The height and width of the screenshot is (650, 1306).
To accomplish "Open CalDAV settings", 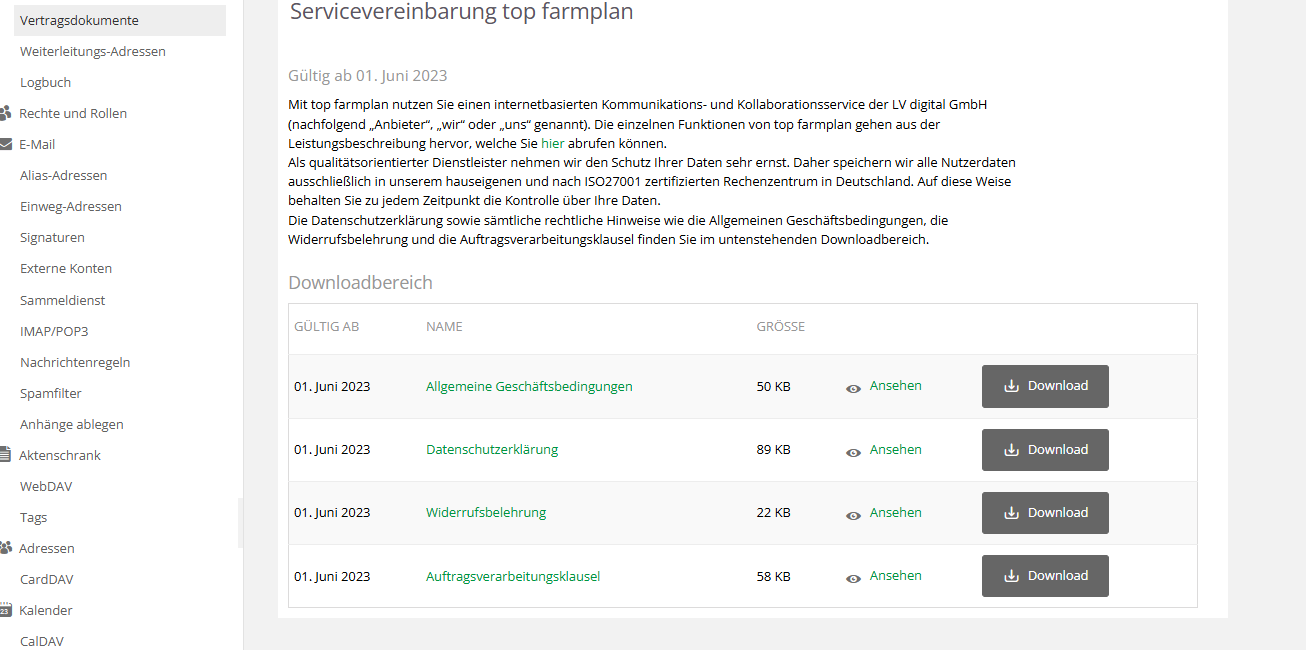I will coord(42,641).
